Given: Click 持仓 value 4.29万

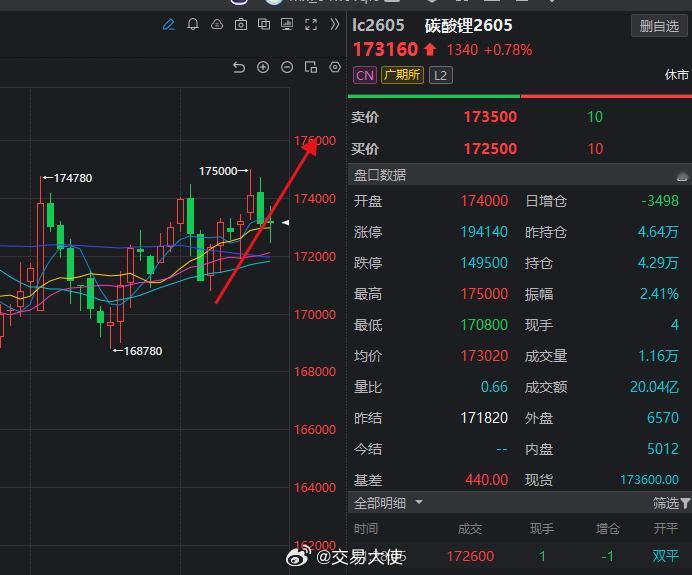Looking at the screenshot, I should [x=658, y=263].
